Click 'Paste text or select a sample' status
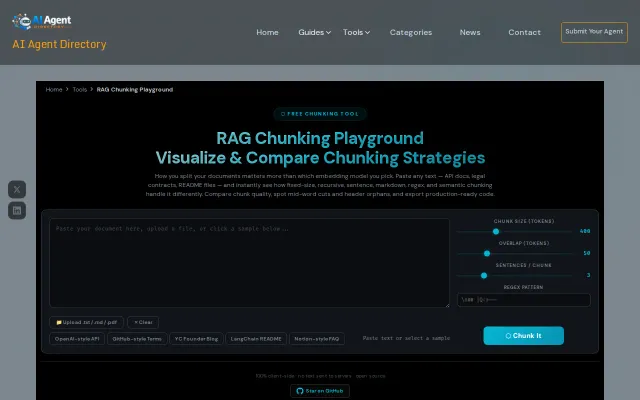640x400 pixels. 406,338
